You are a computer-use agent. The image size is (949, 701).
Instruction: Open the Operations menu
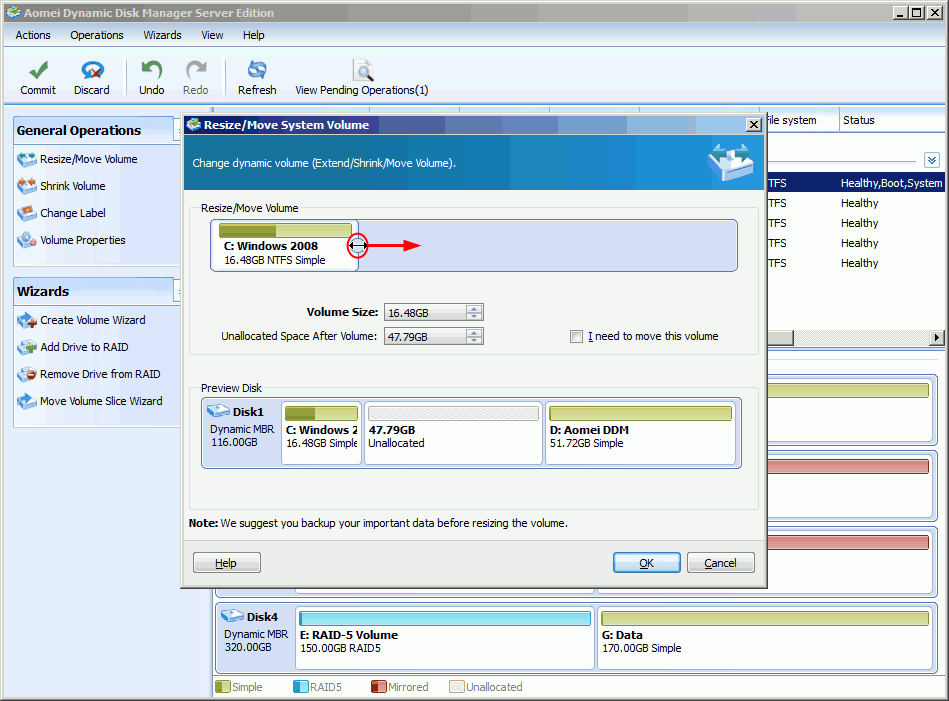tap(97, 35)
